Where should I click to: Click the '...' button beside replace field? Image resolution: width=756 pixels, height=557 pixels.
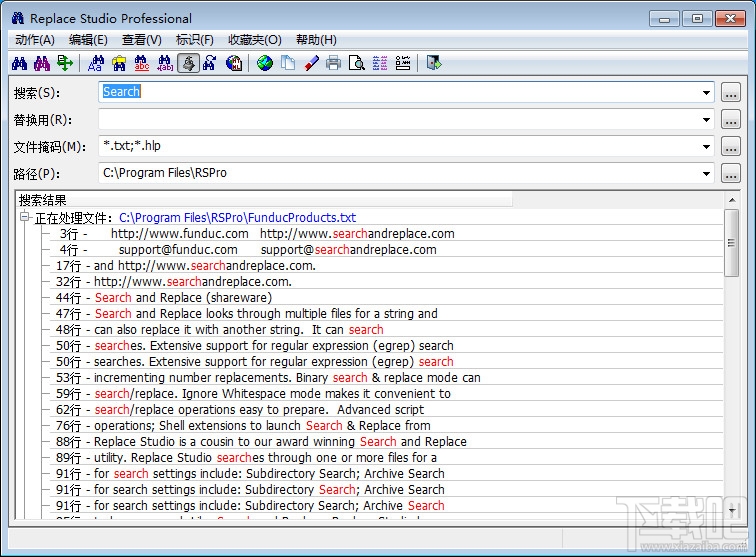tap(731, 120)
